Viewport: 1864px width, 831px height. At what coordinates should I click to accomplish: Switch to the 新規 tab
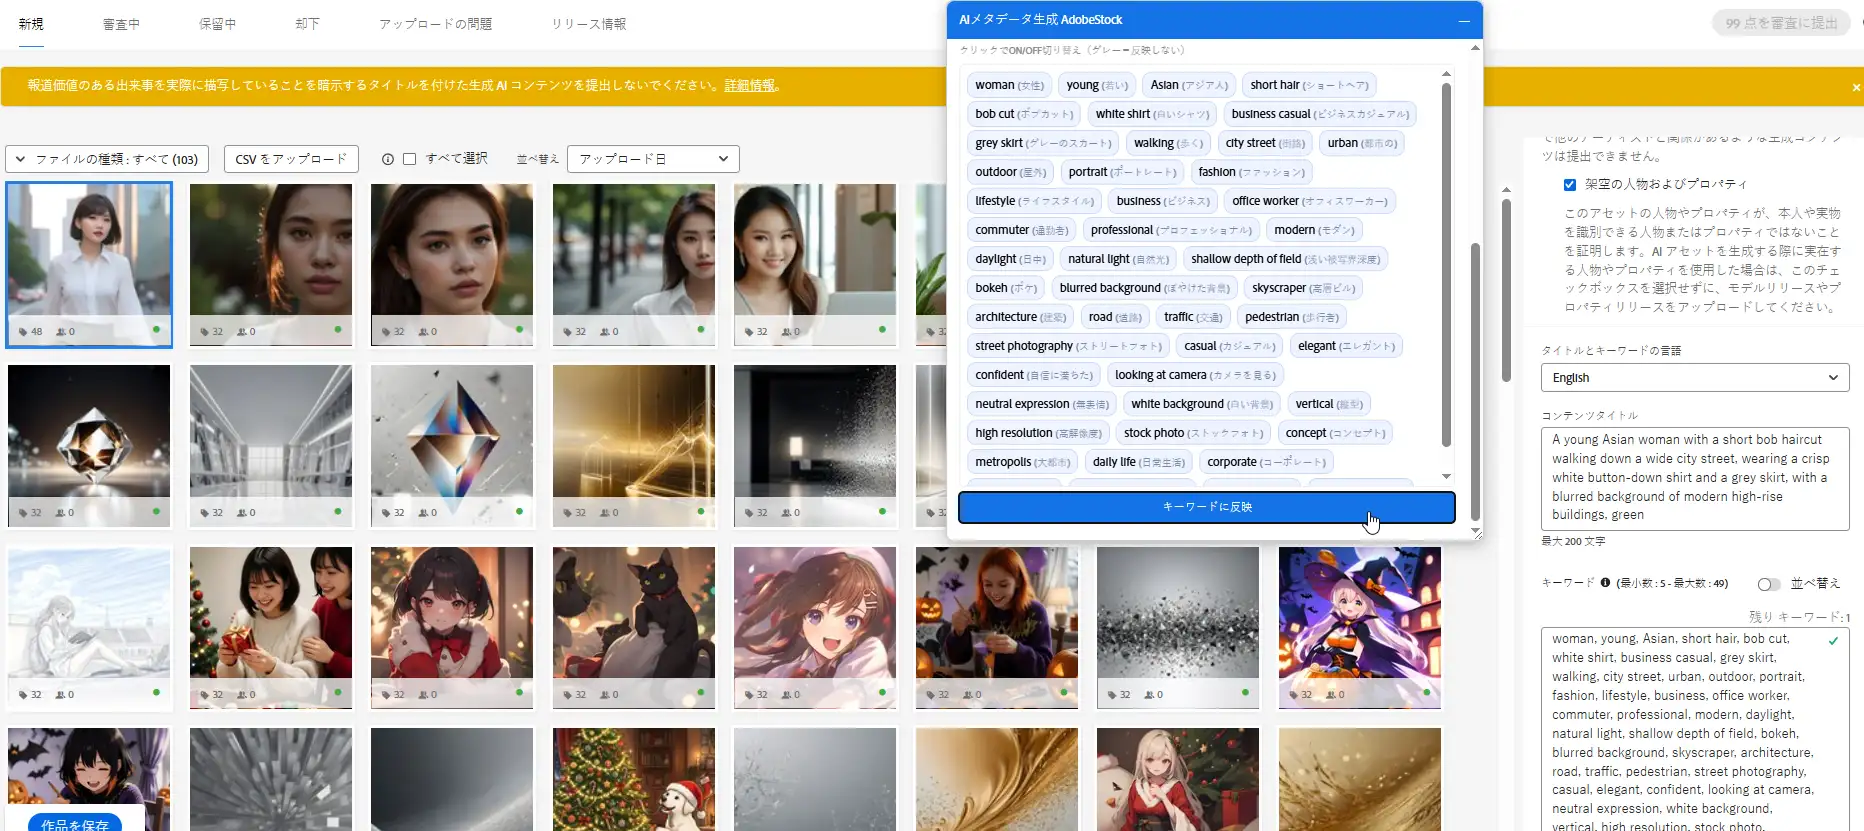pos(31,24)
